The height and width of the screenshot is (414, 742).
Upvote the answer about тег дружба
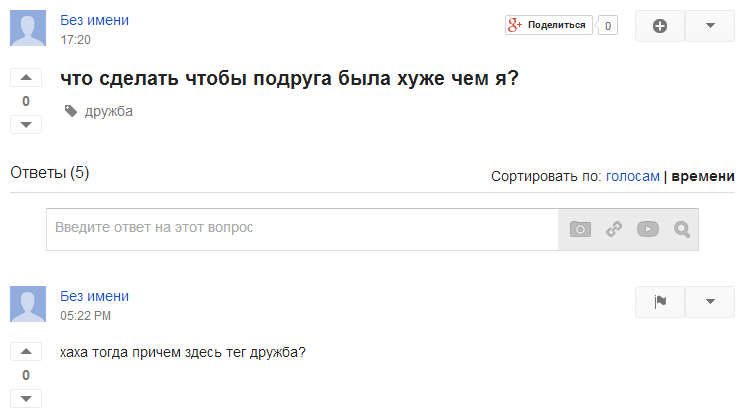click(x=26, y=352)
